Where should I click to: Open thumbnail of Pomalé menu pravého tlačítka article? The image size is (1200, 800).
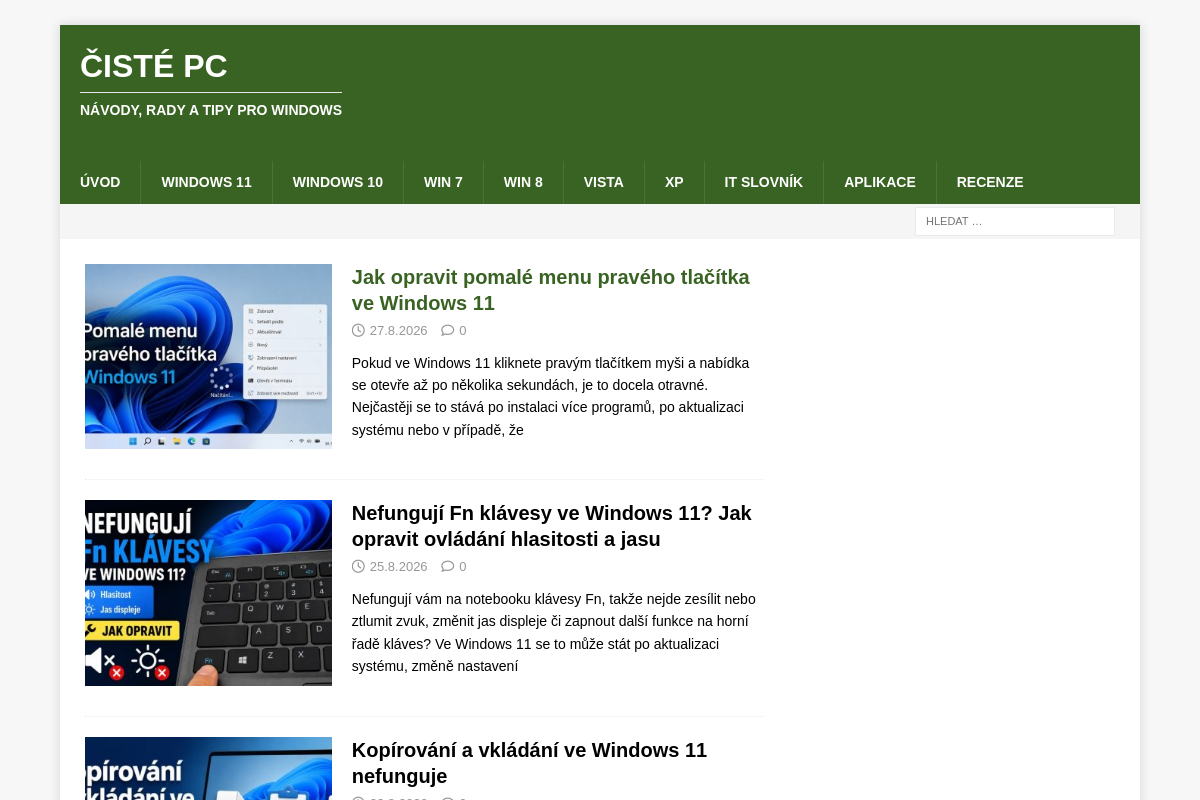pos(208,356)
